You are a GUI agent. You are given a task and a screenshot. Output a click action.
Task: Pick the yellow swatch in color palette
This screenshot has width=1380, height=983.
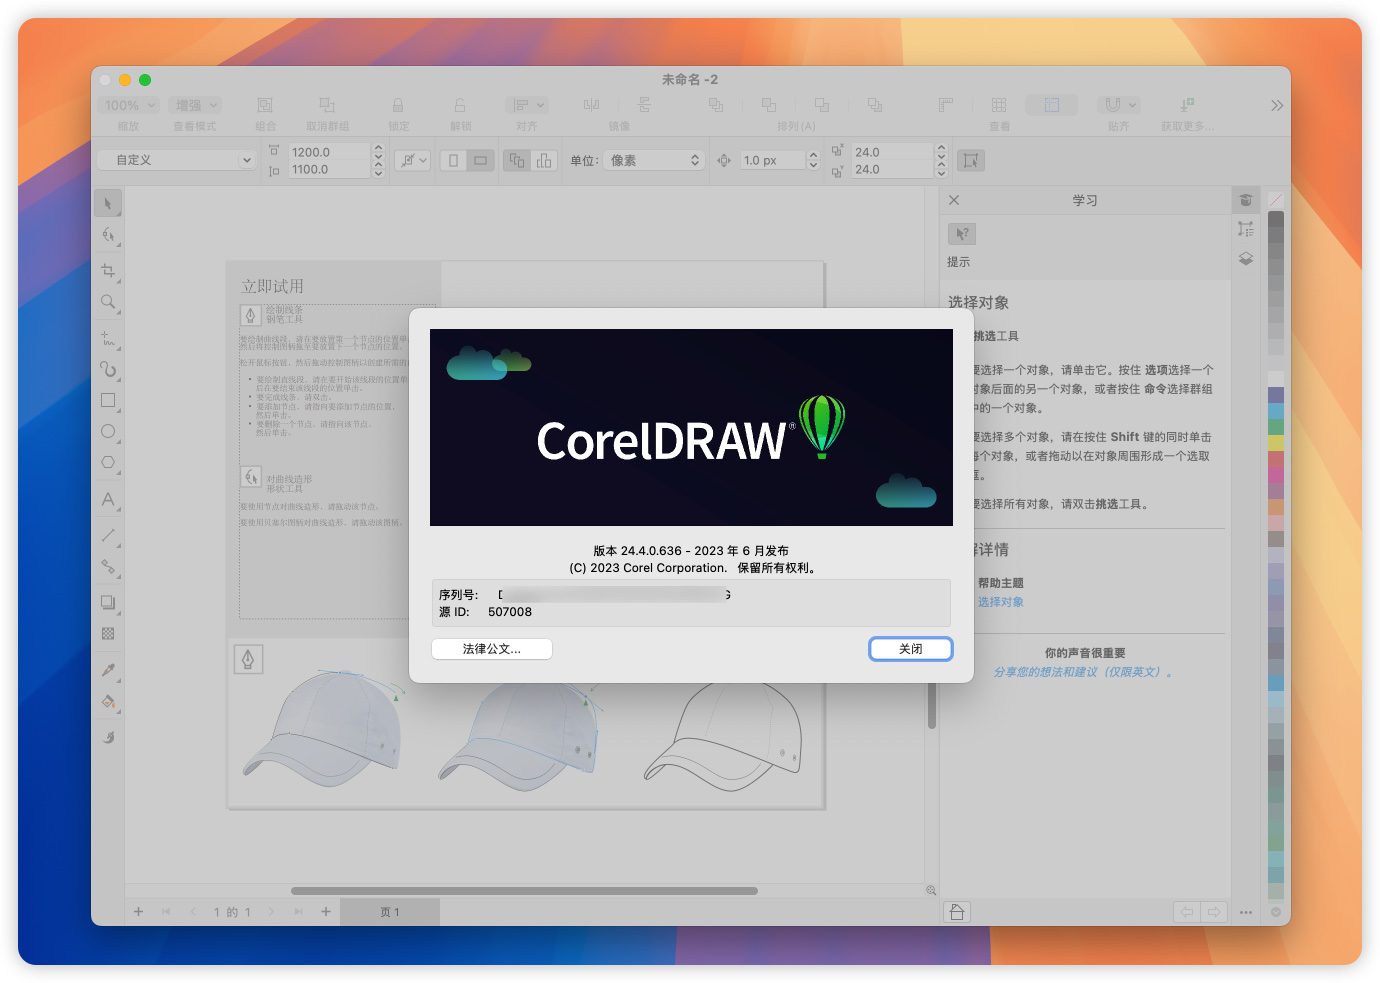(1275, 442)
